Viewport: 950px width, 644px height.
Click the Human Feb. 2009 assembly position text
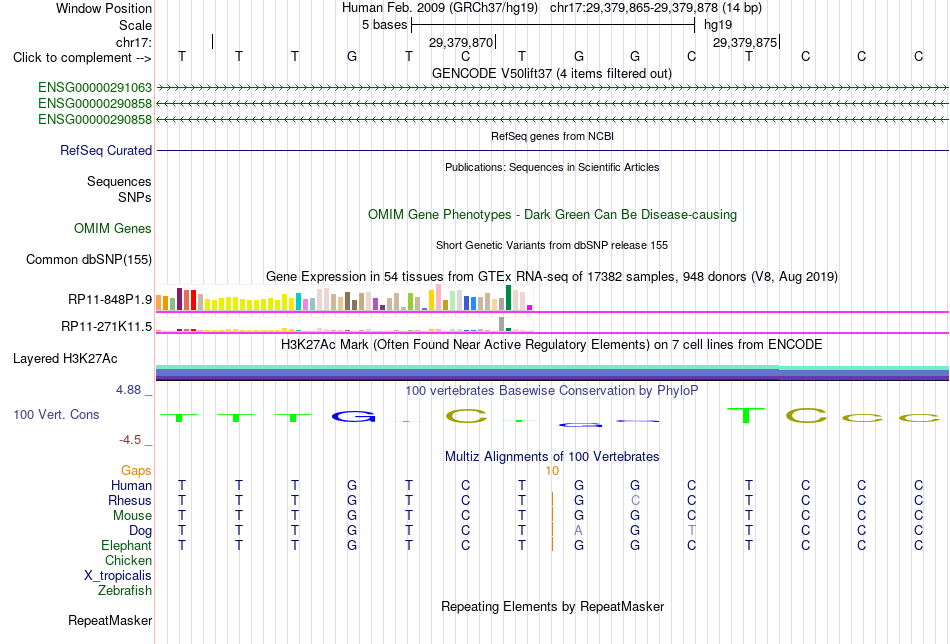click(x=552, y=8)
